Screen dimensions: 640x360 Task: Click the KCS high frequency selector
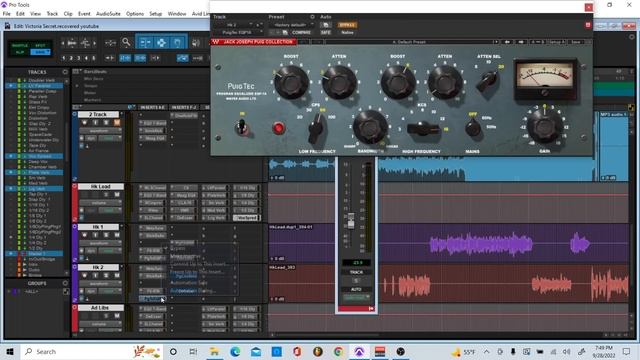(423, 129)
